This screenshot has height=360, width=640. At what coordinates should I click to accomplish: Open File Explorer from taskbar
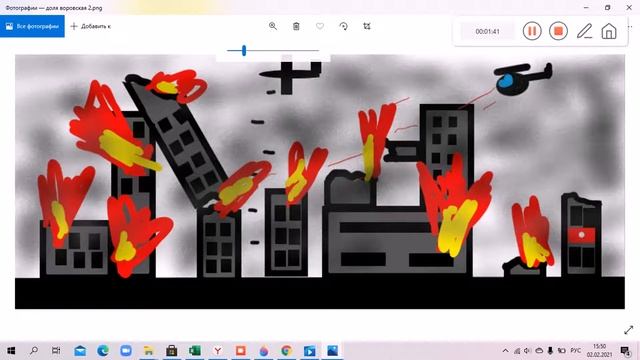149,351
